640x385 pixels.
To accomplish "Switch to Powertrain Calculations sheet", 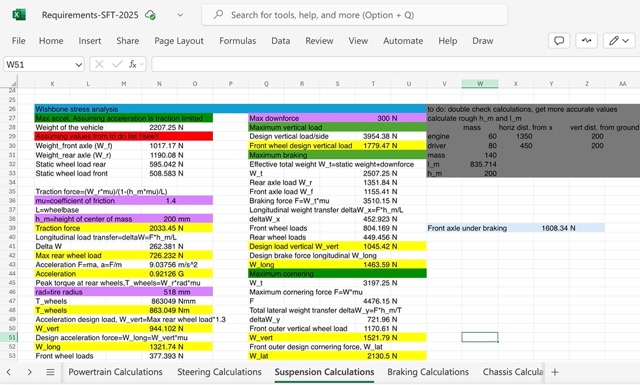I will (116, 372).
